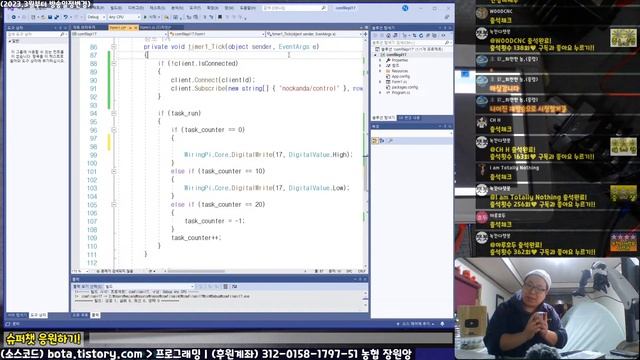Image resolution: width=640 pixels, height=360 pixels.
Task: Open the editor zoom level dropdown
Action: pos(80,271)
